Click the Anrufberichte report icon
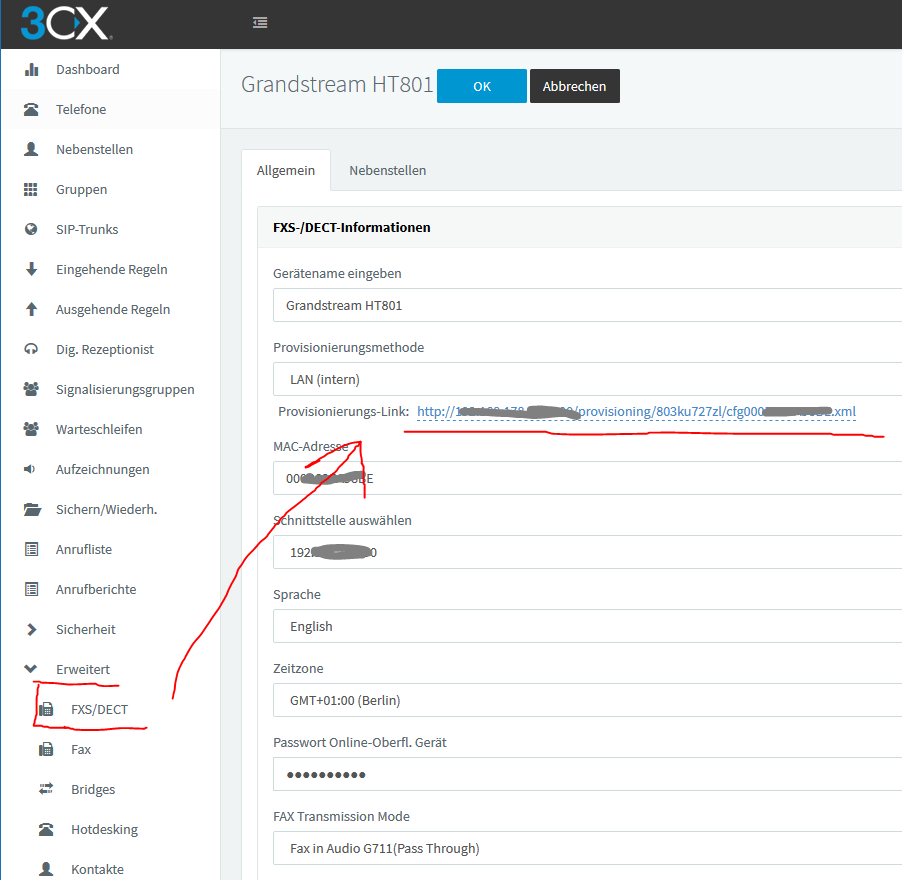This screenshot has height=880, width=902. [32, 590]
